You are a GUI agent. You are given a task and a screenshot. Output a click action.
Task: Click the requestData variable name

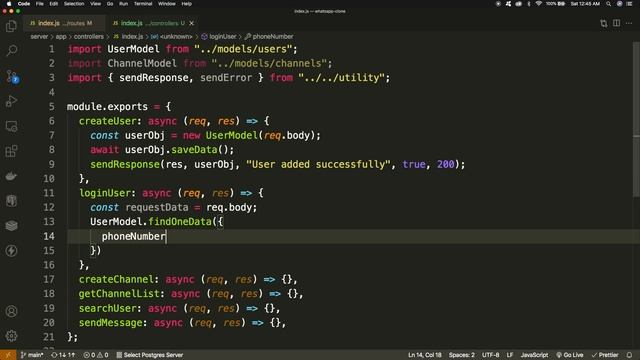tap(157, 208)
